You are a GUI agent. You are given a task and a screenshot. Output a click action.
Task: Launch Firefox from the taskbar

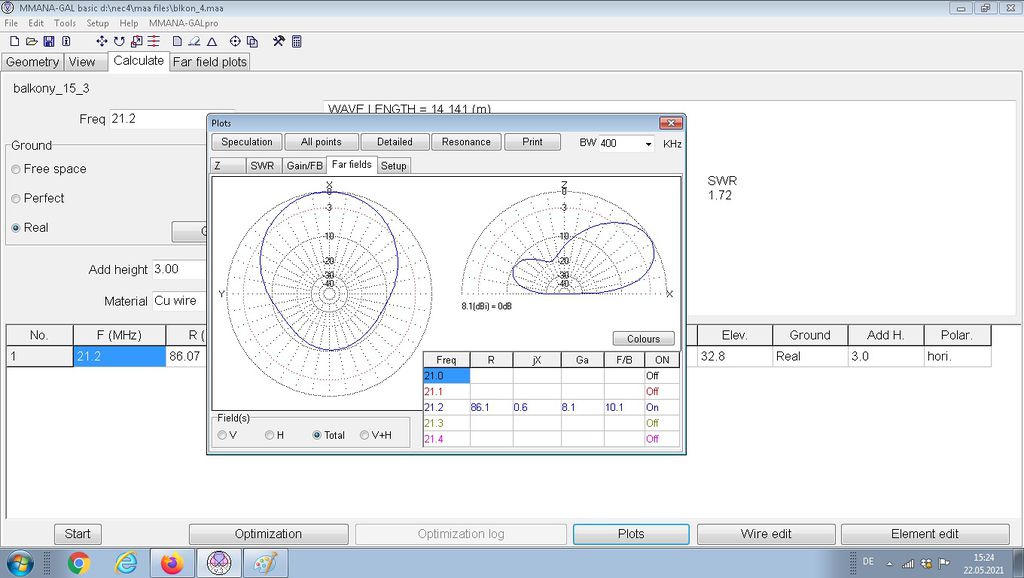click(172, 563)
